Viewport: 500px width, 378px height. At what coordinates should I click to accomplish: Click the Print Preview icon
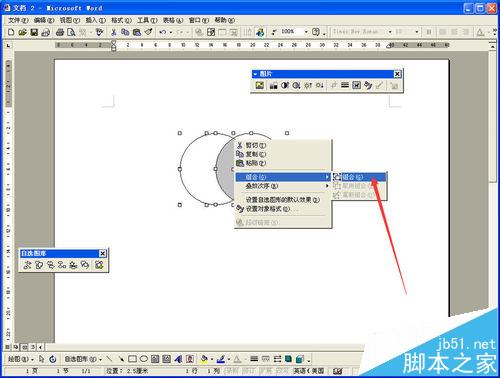point(71,32)
